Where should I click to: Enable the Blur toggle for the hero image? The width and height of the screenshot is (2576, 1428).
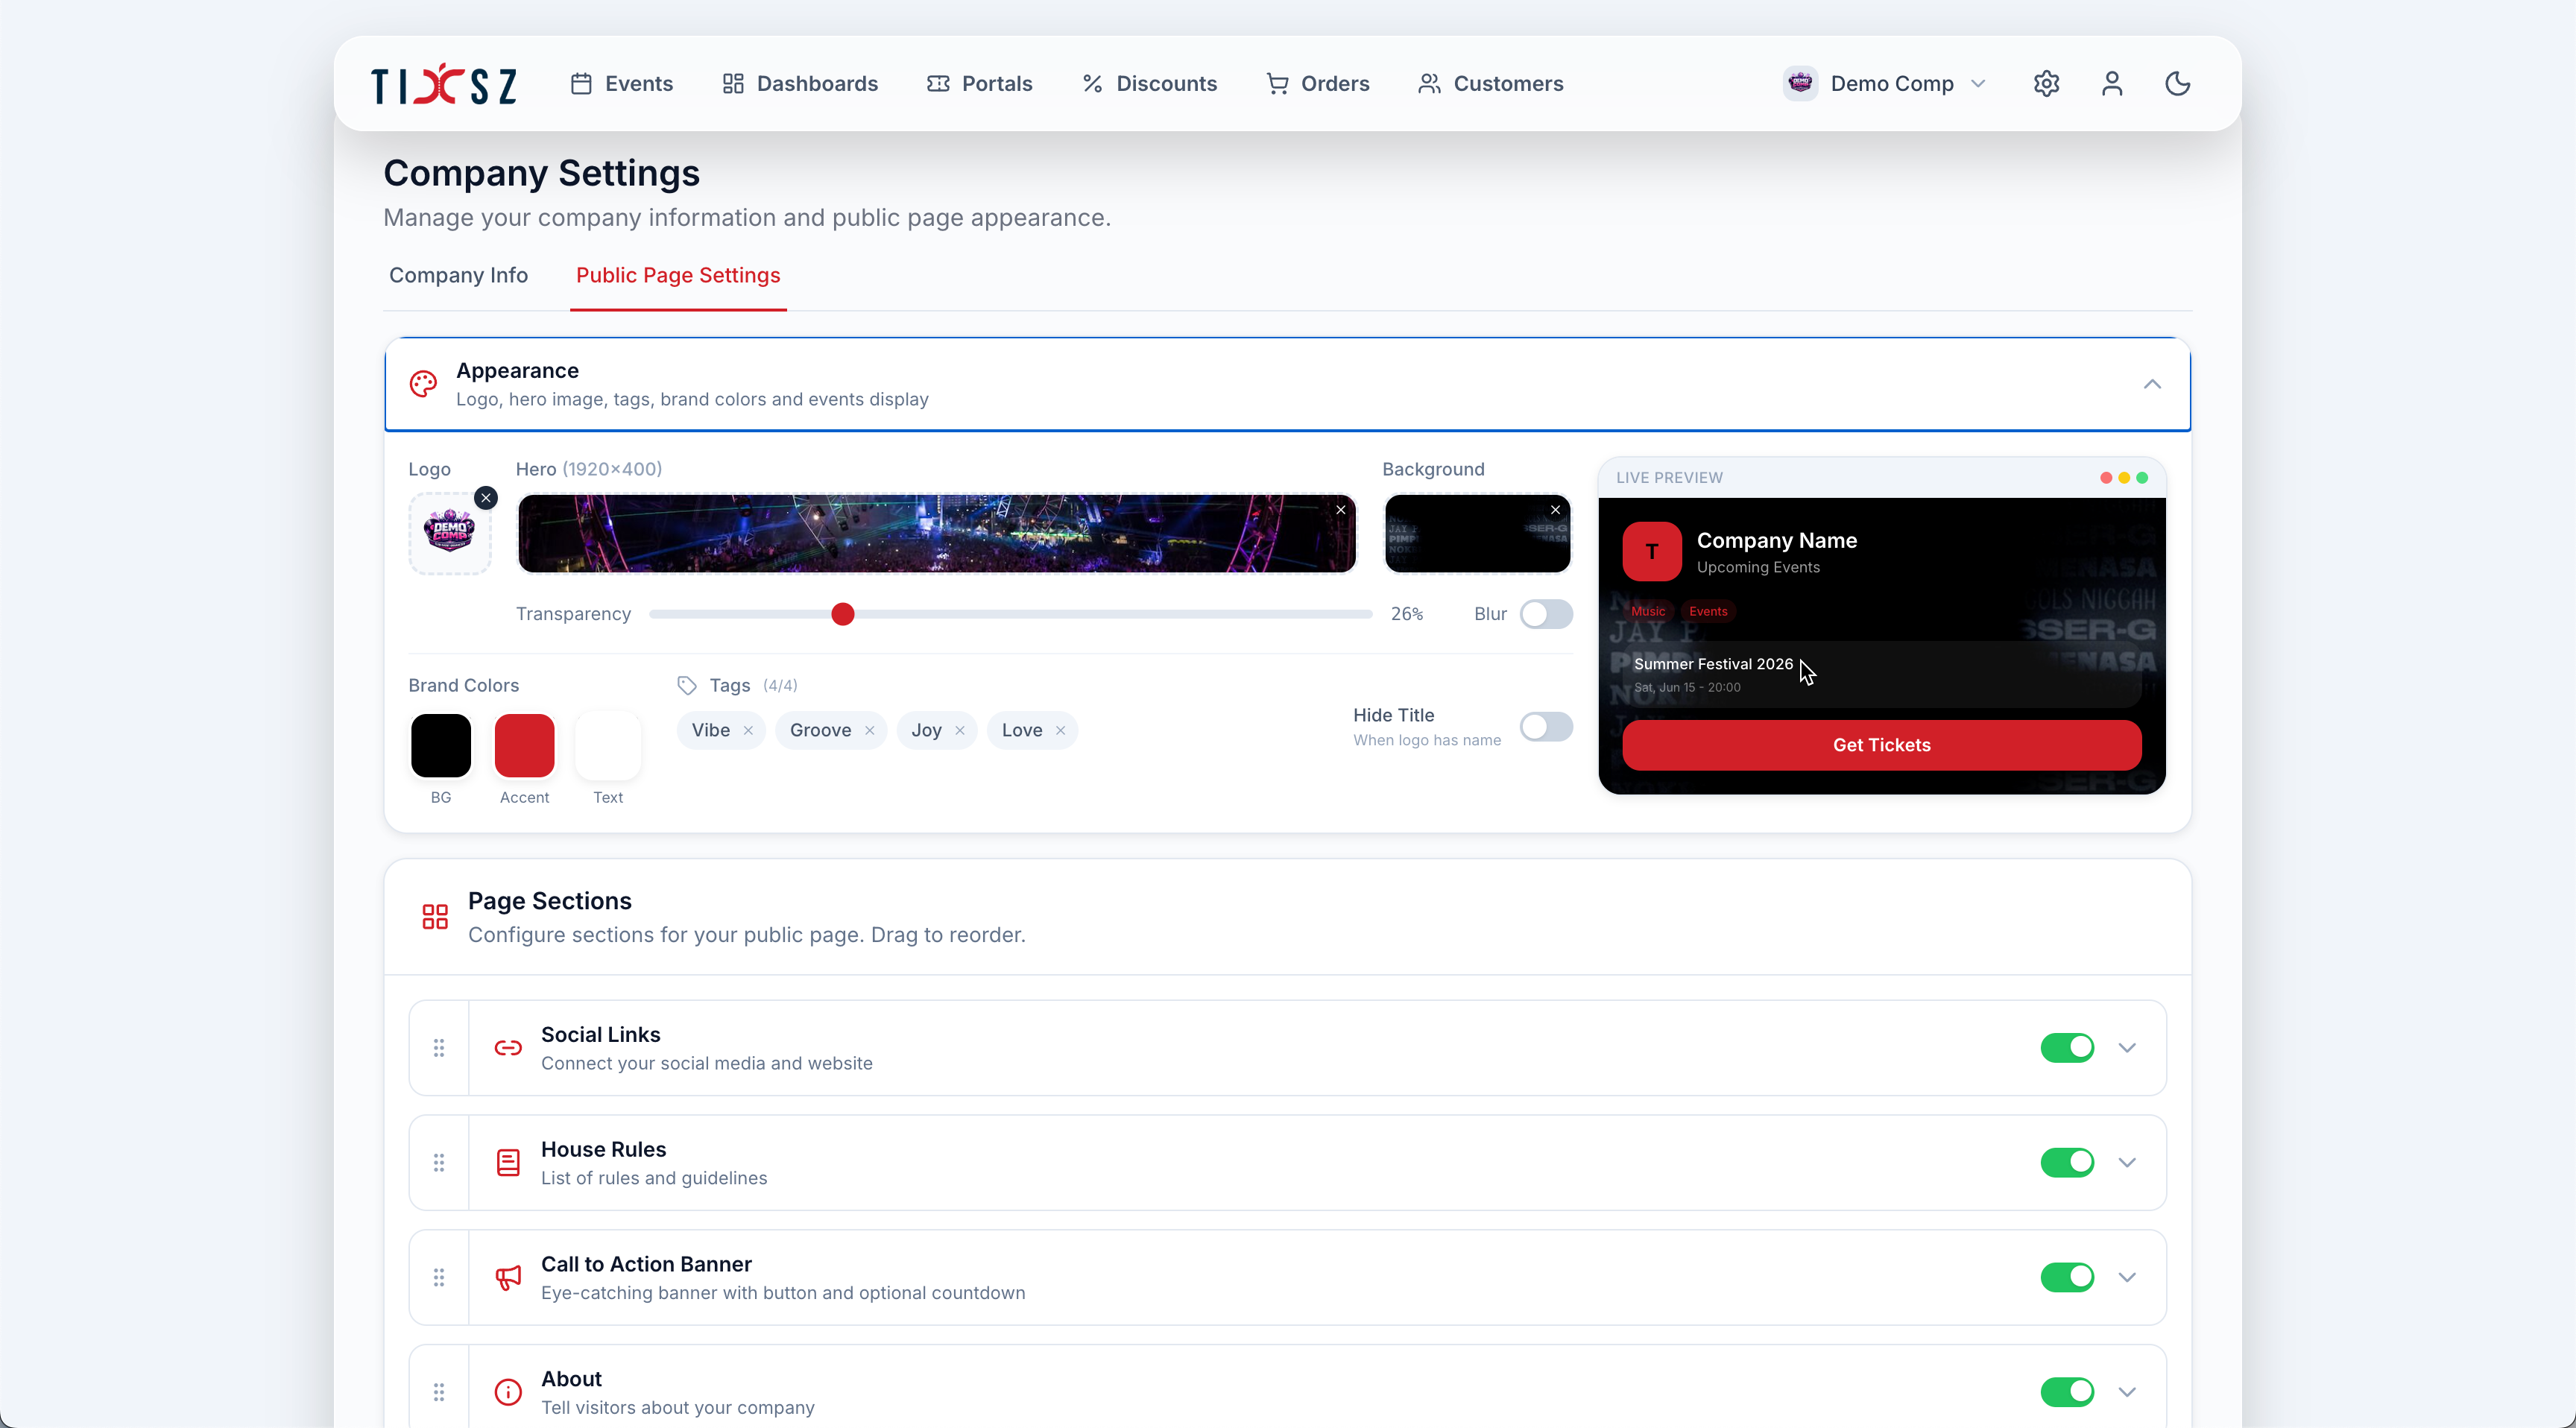[1545, 613]
